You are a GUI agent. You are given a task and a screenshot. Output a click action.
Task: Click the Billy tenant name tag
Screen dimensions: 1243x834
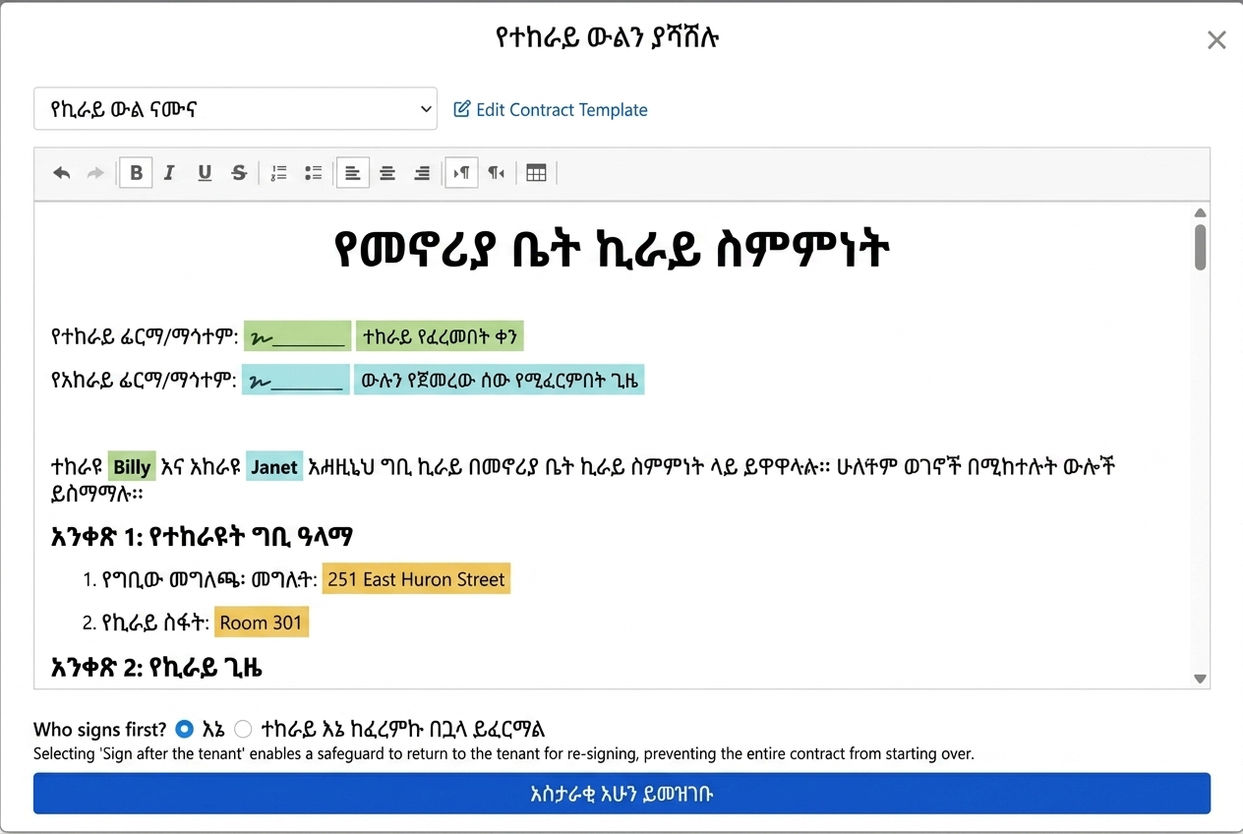[x=131, y=466]
